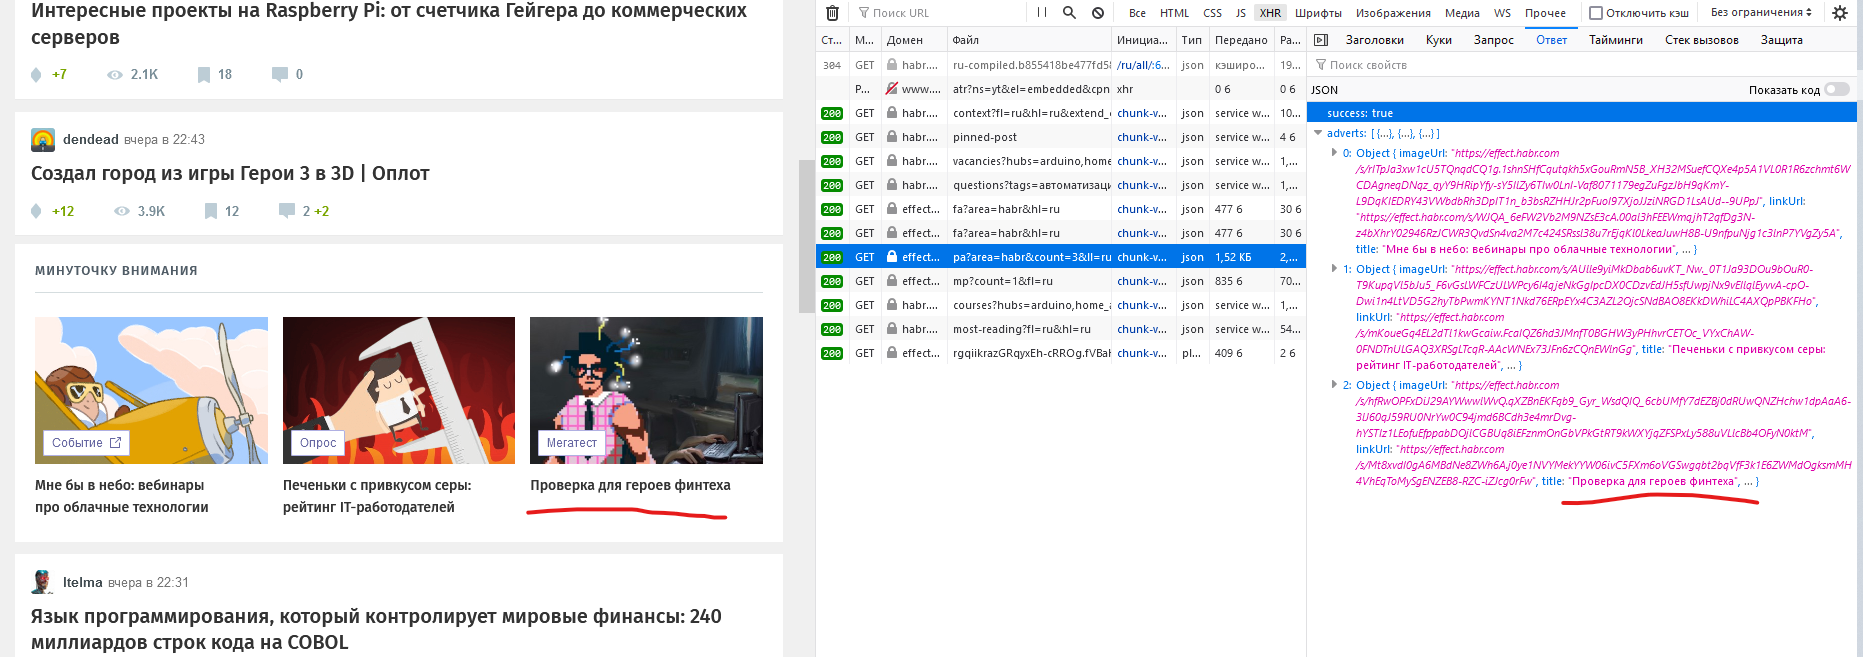Image resolution: width=1863 pixels, height=657 pixels.
Task: Open 'Ответ' details tab
Action: tap(1551, 40)
